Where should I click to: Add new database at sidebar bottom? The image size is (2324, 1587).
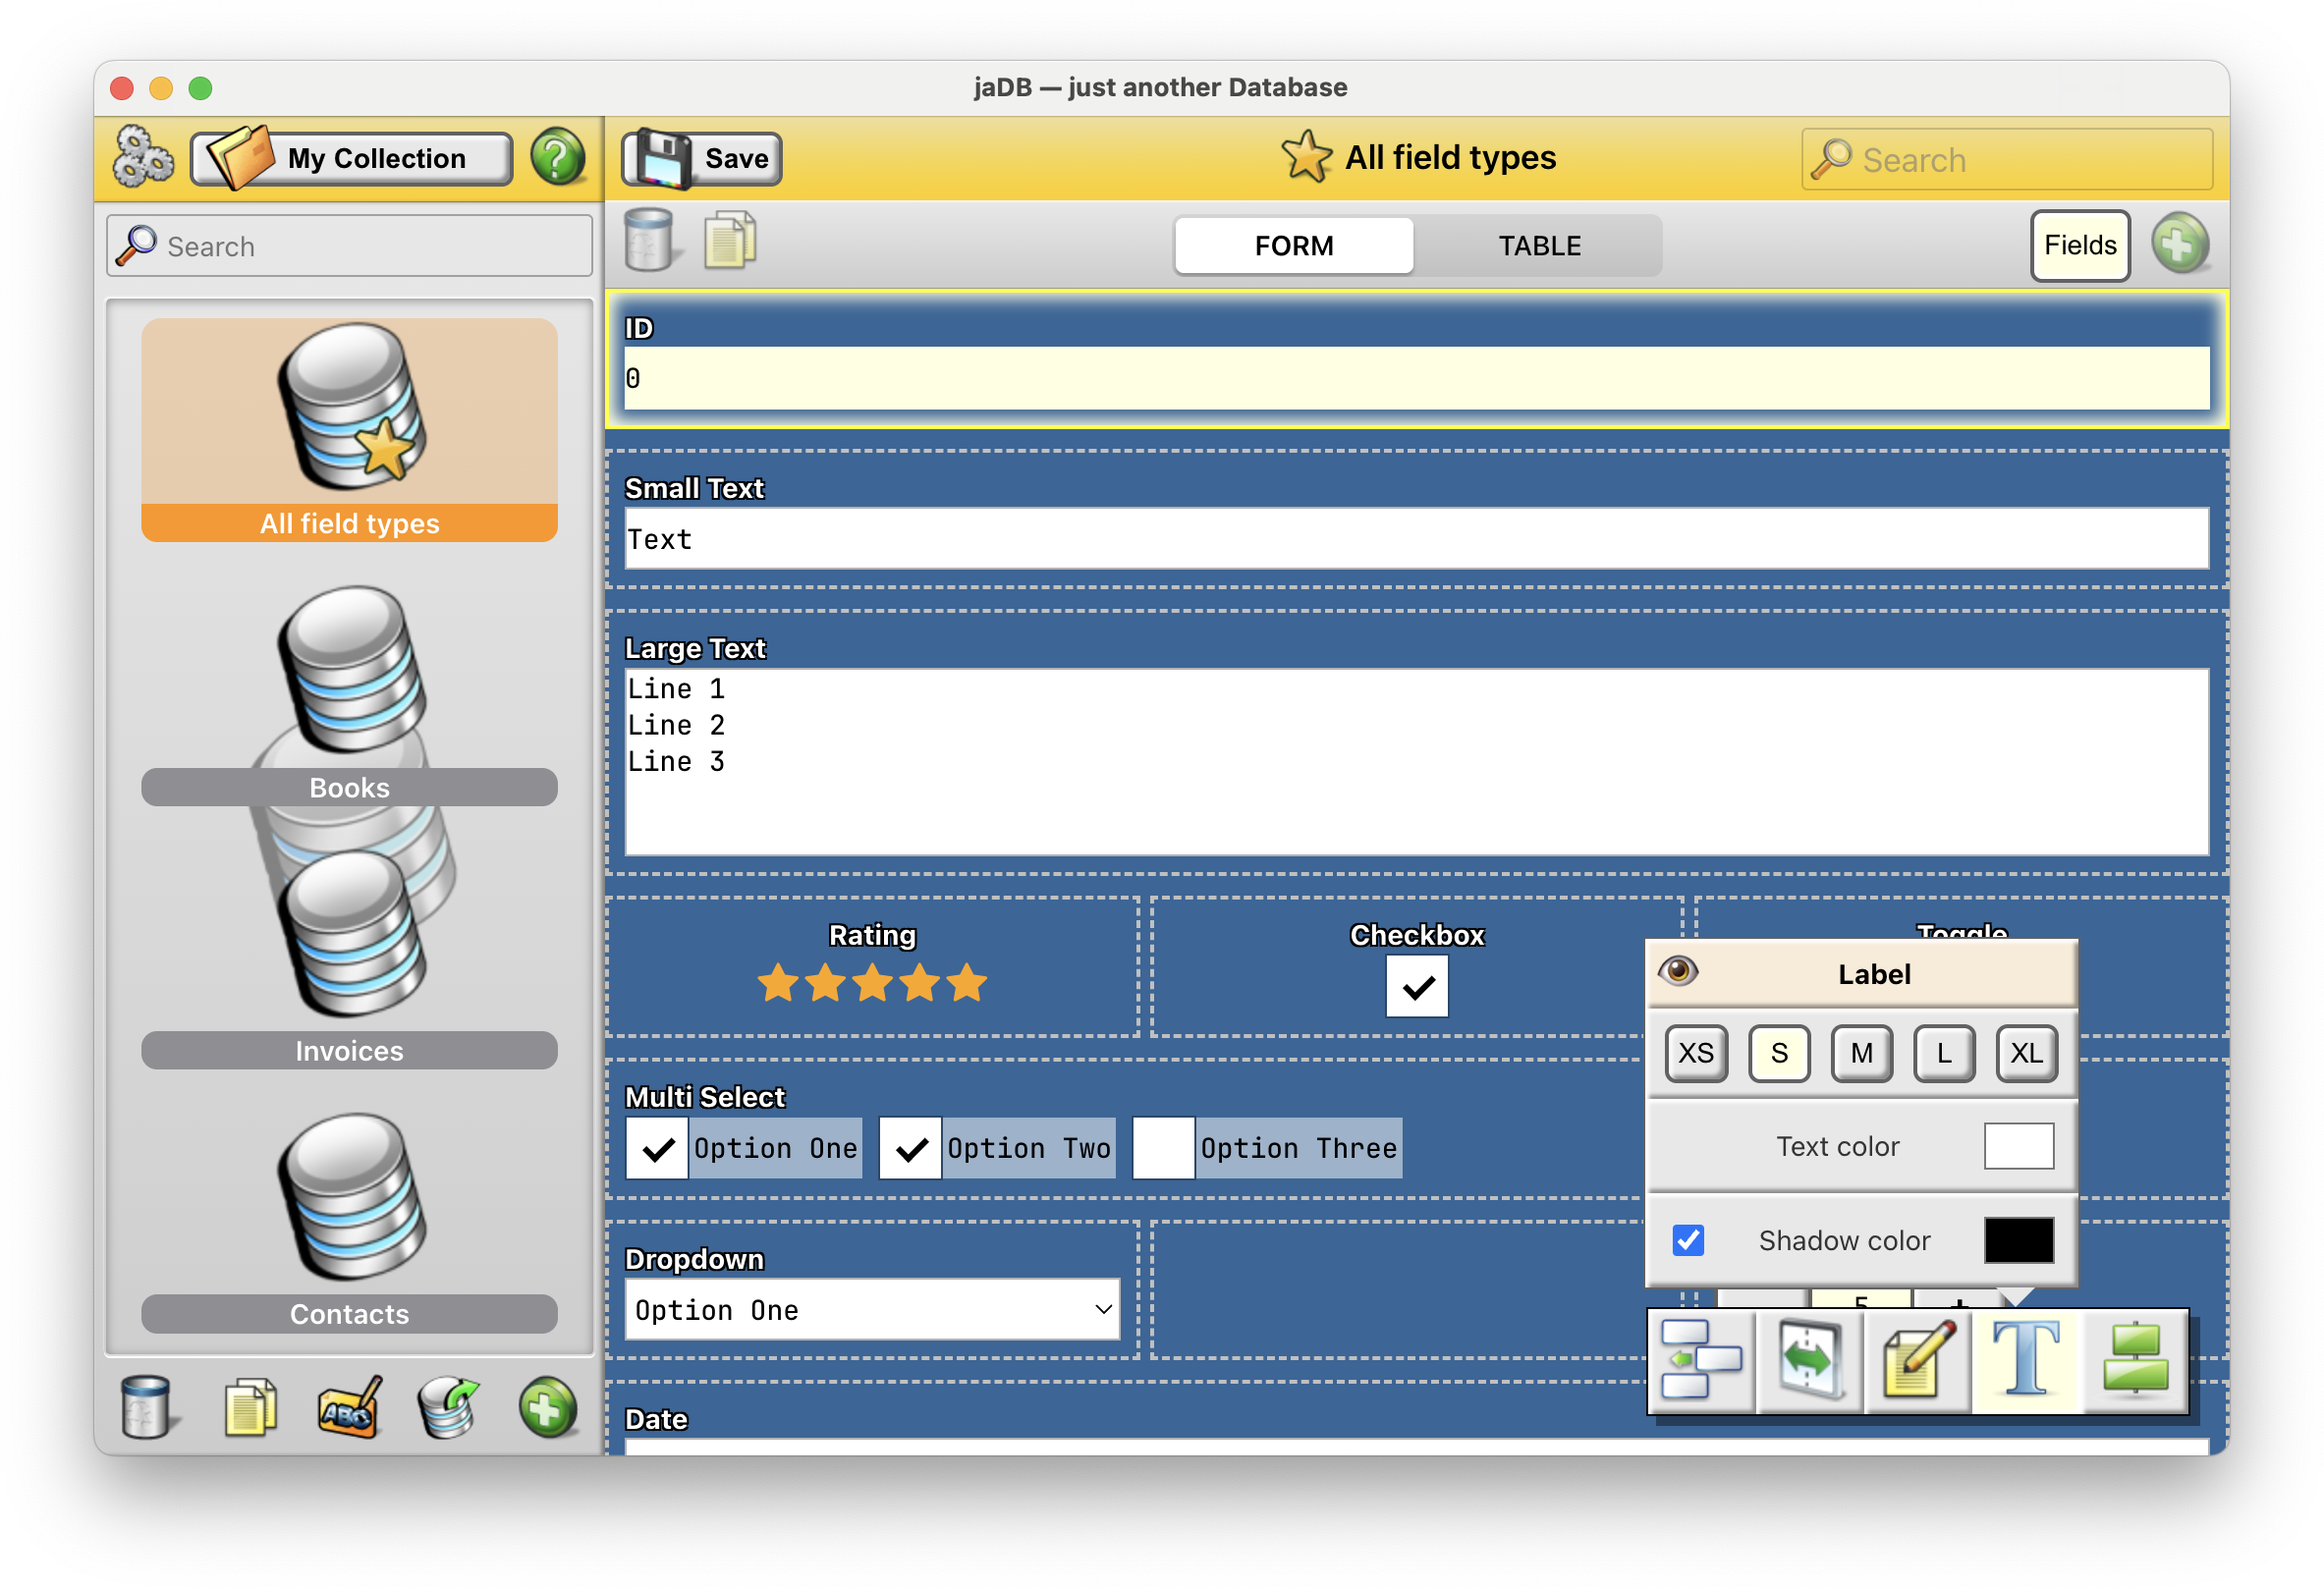547,1408
